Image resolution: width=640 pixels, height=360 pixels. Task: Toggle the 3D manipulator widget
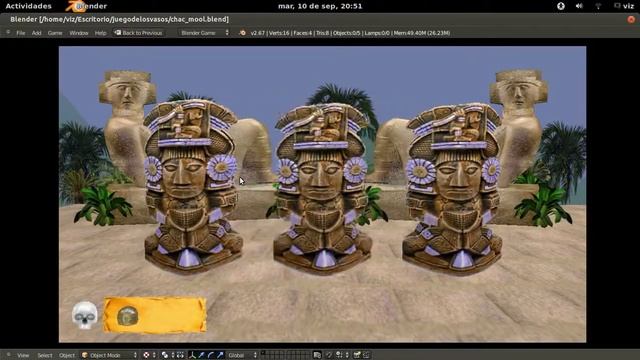click(193, 355)
